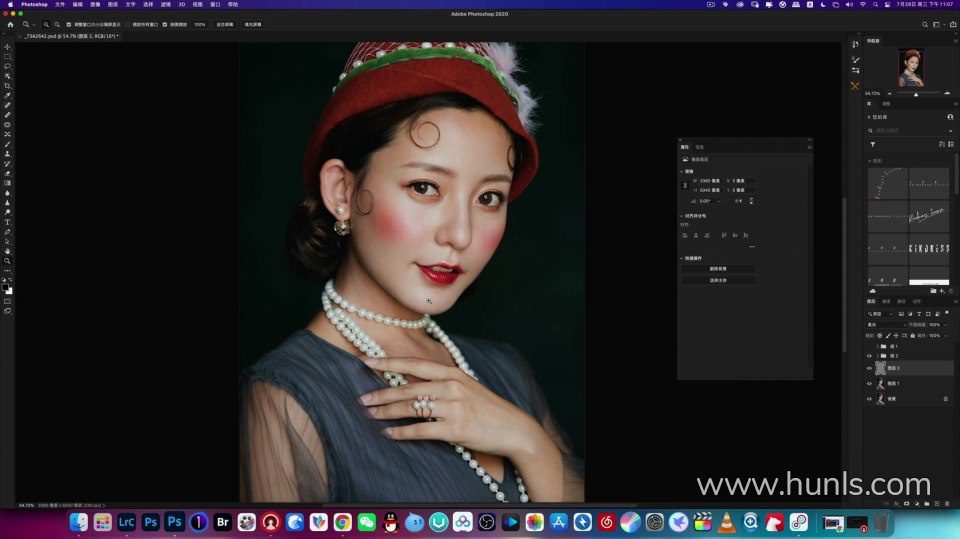Toggle visibility of 图层 1 layer
This screenshot has height=539, width=960.
(869, 383)
